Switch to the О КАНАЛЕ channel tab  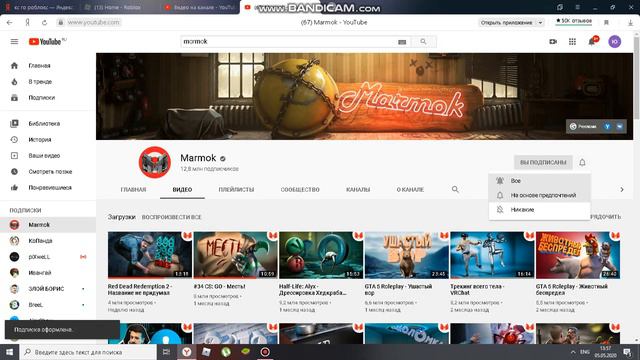410,189
